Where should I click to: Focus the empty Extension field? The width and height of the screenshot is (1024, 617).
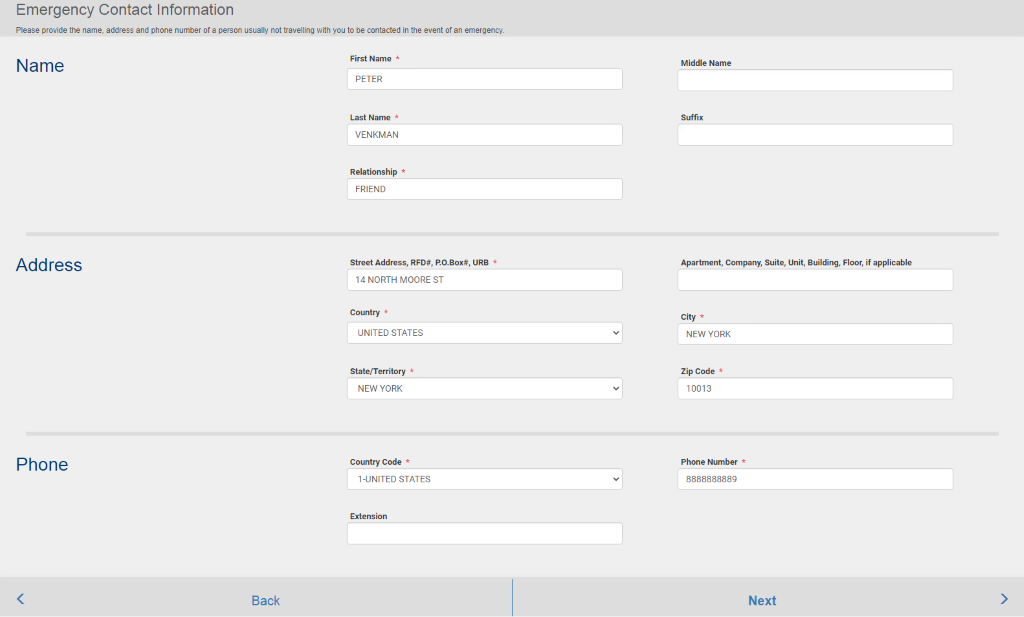tap(484, 534)
